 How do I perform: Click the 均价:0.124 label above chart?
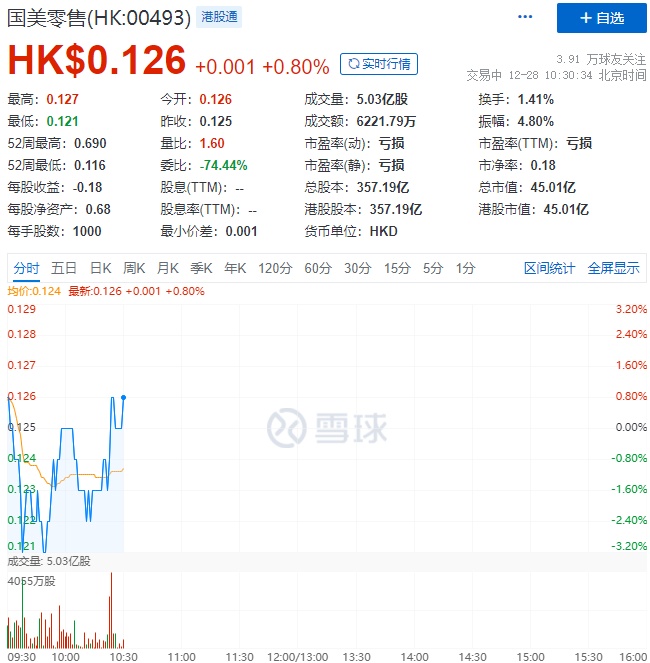34,291
